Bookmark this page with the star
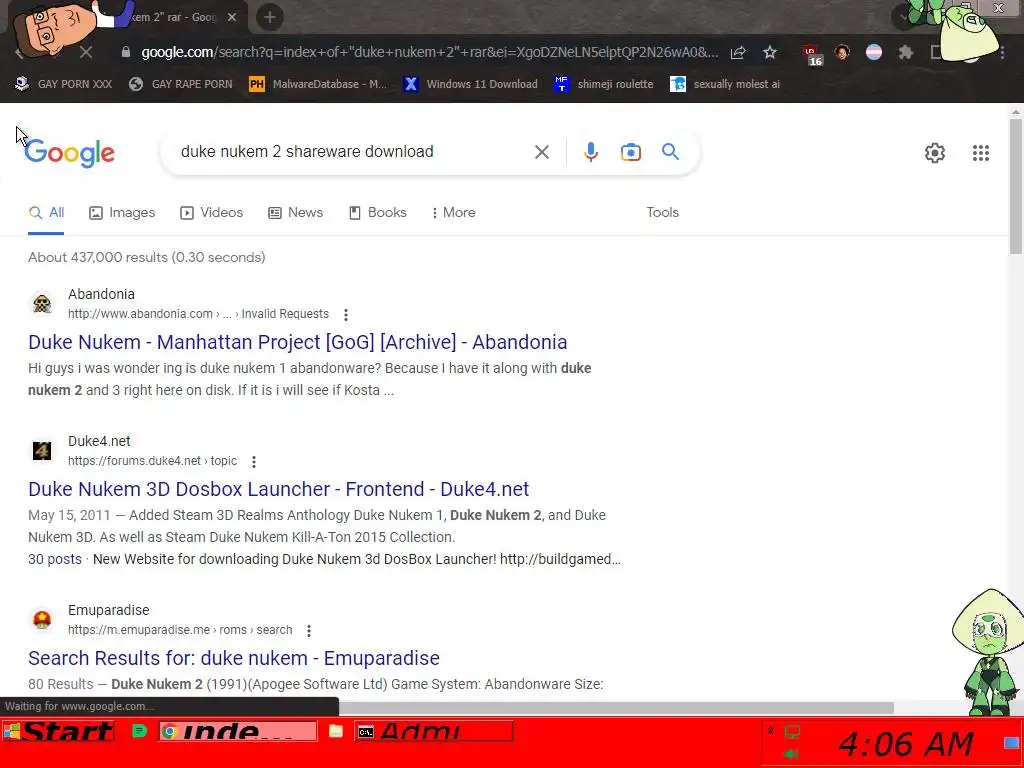 [x=770, y=52]
